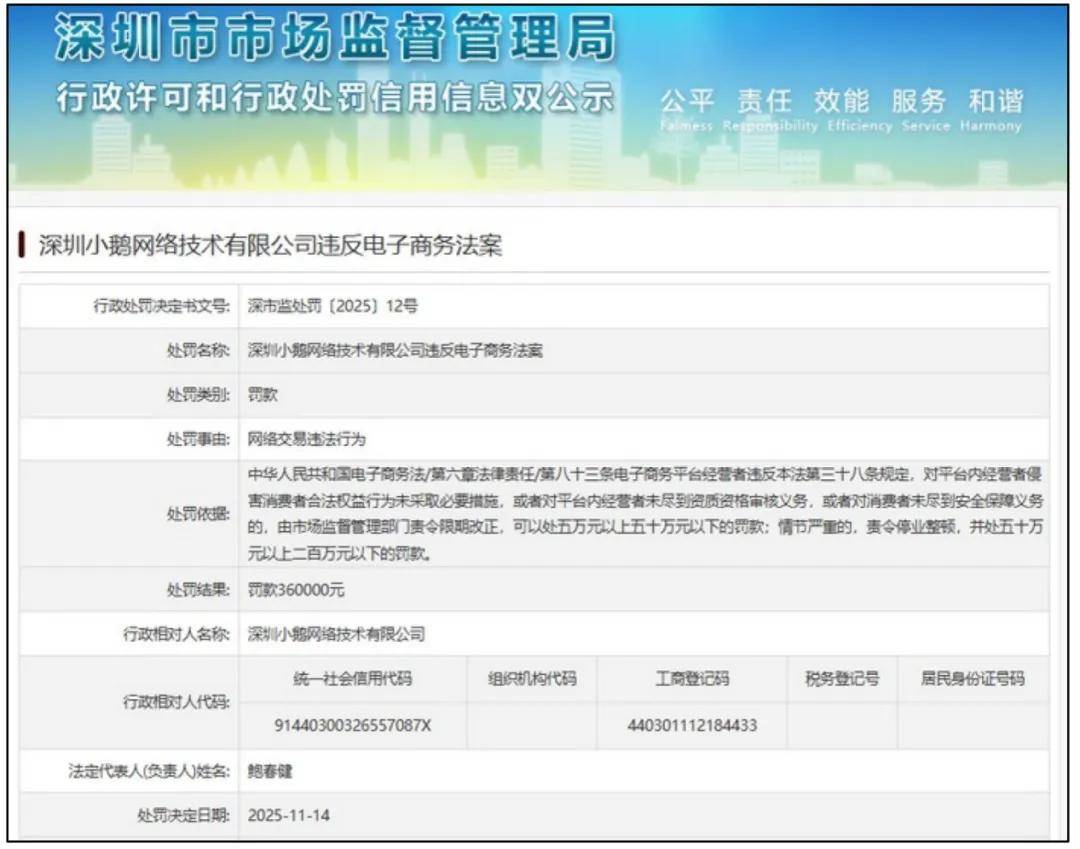Select the legal representative name 鲍春健
Screen dimensions: 1080x849
click(270, 771)
